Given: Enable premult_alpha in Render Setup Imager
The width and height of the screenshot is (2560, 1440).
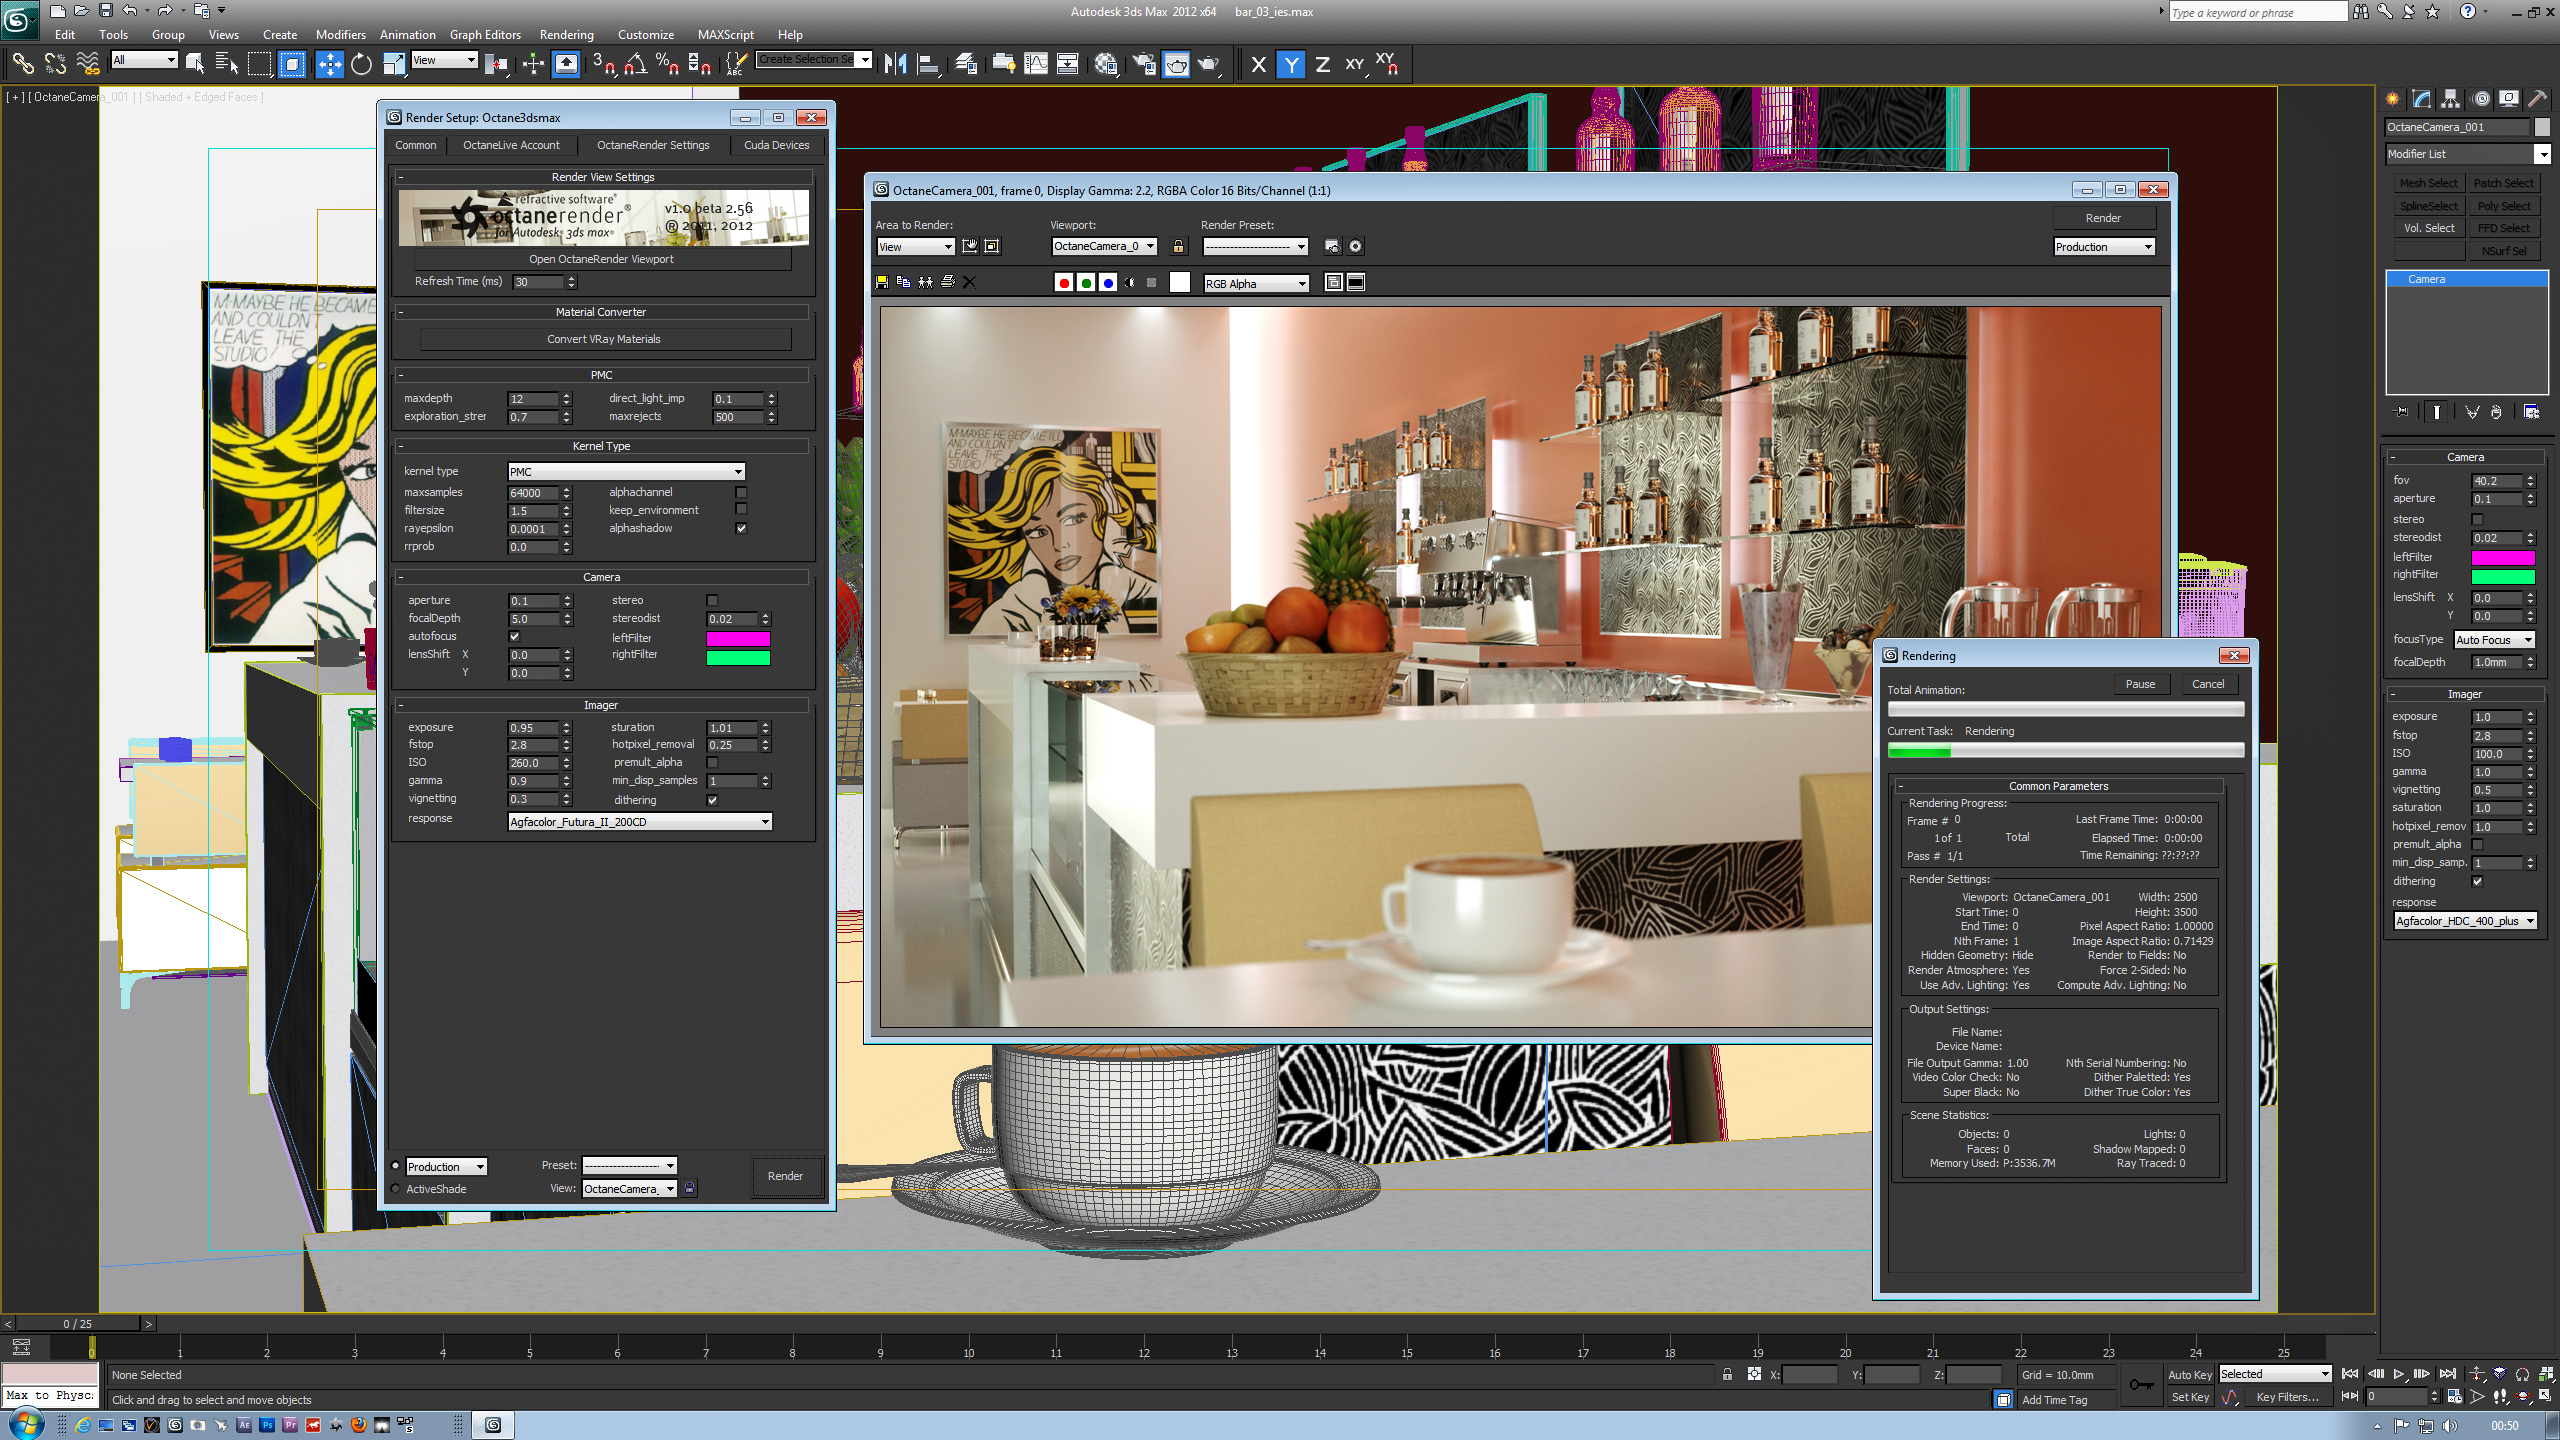Looking at the screenshot, I should click(712, 762).
